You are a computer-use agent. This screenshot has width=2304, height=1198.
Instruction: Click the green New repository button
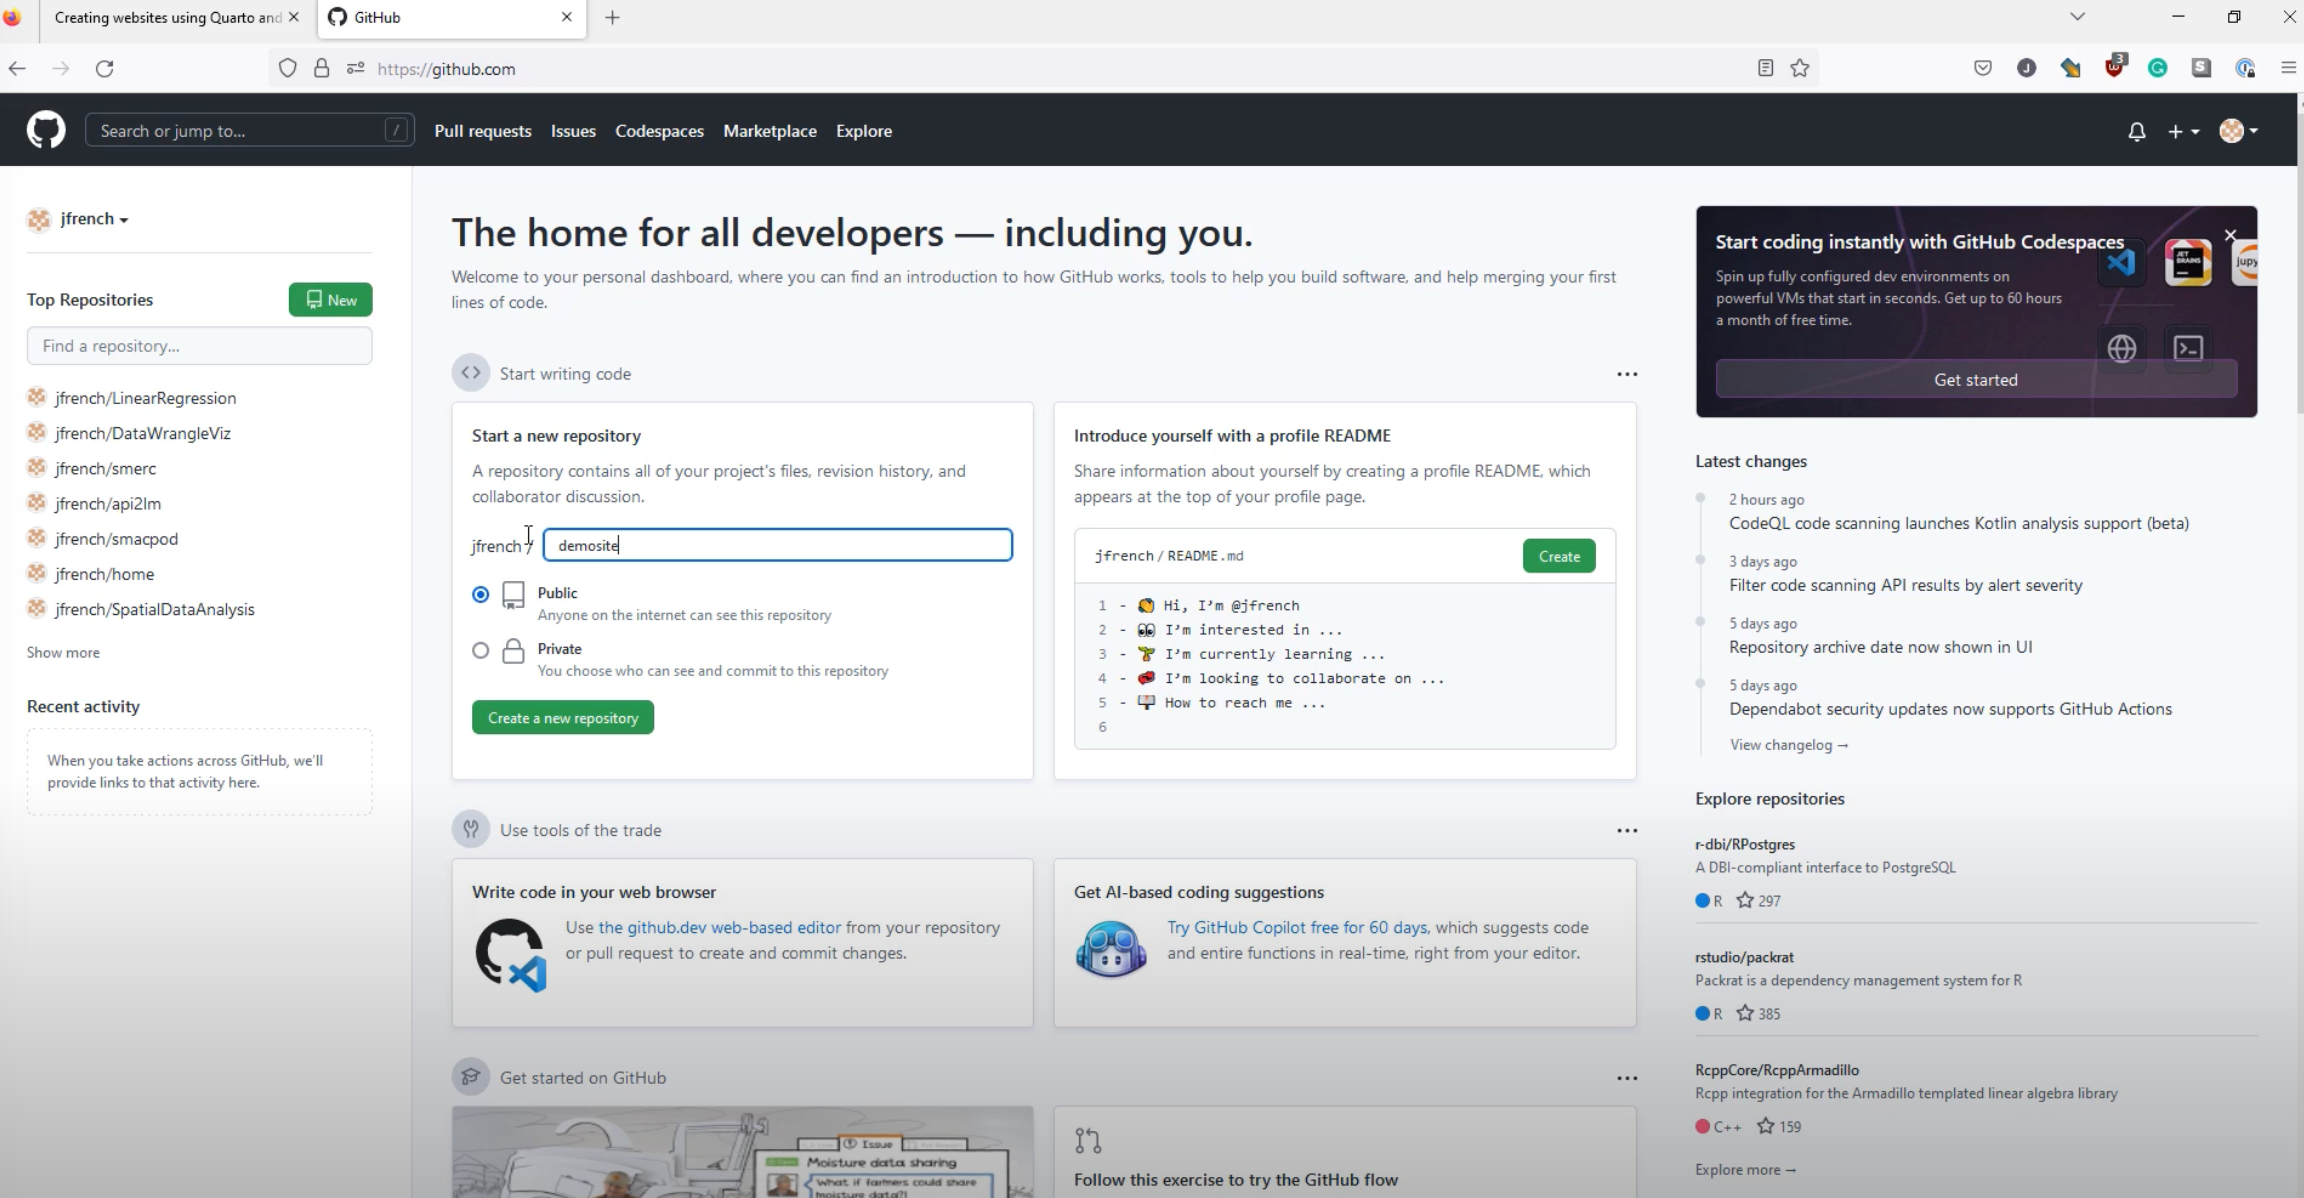click(x=331, y=300)
